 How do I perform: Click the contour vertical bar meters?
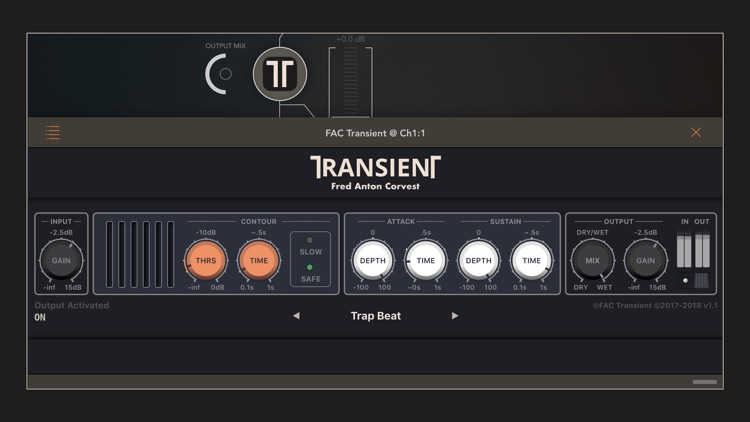[x=140, y=255]
